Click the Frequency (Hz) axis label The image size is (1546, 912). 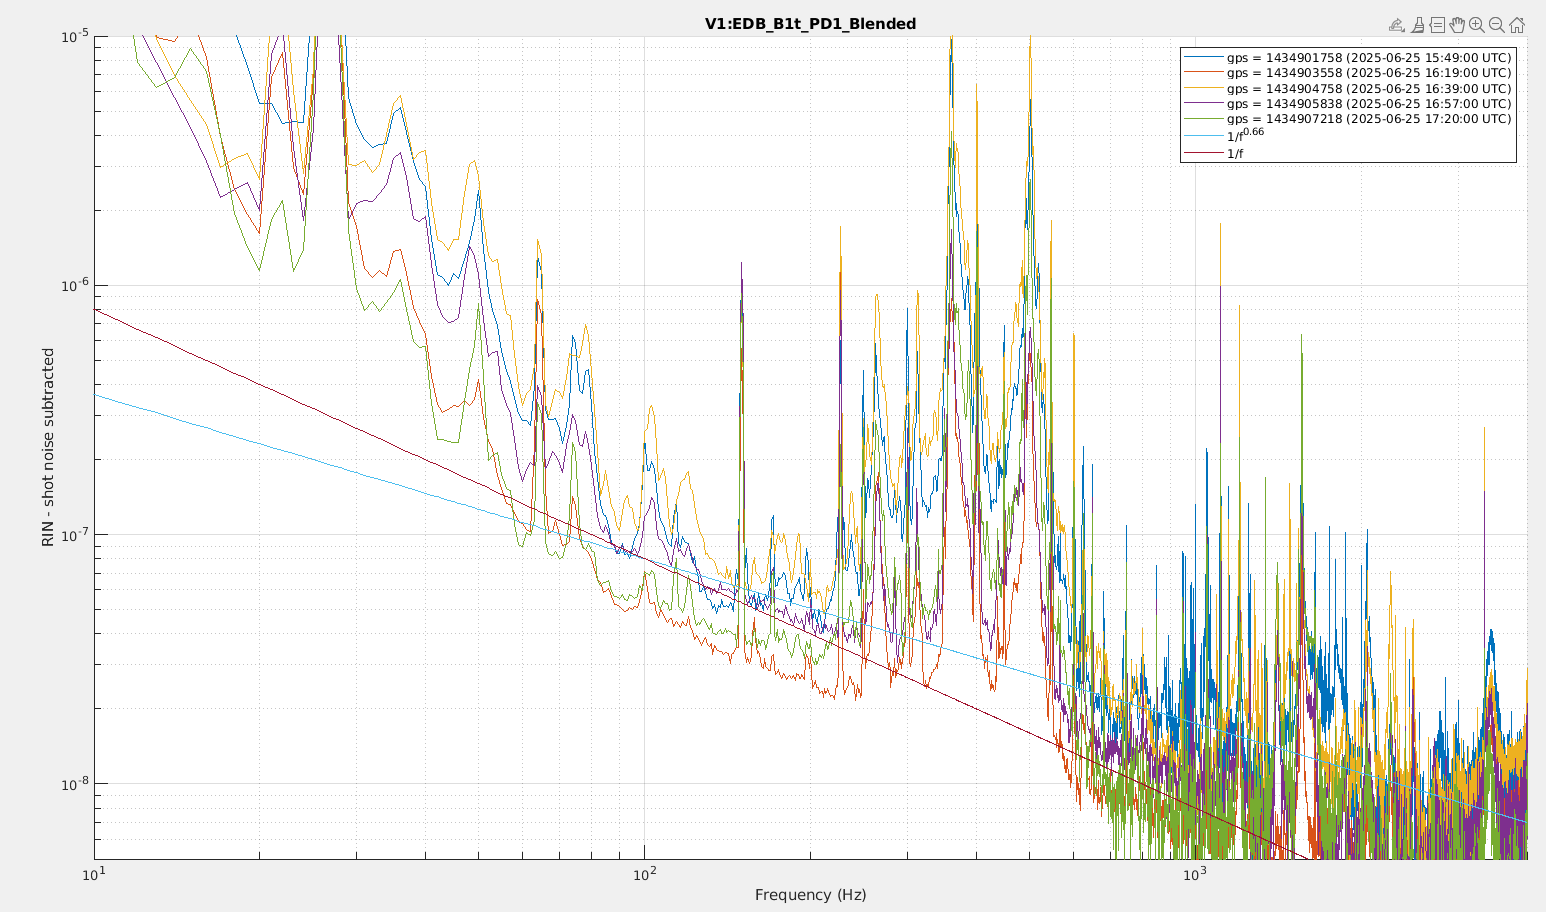tap(810, 895)
